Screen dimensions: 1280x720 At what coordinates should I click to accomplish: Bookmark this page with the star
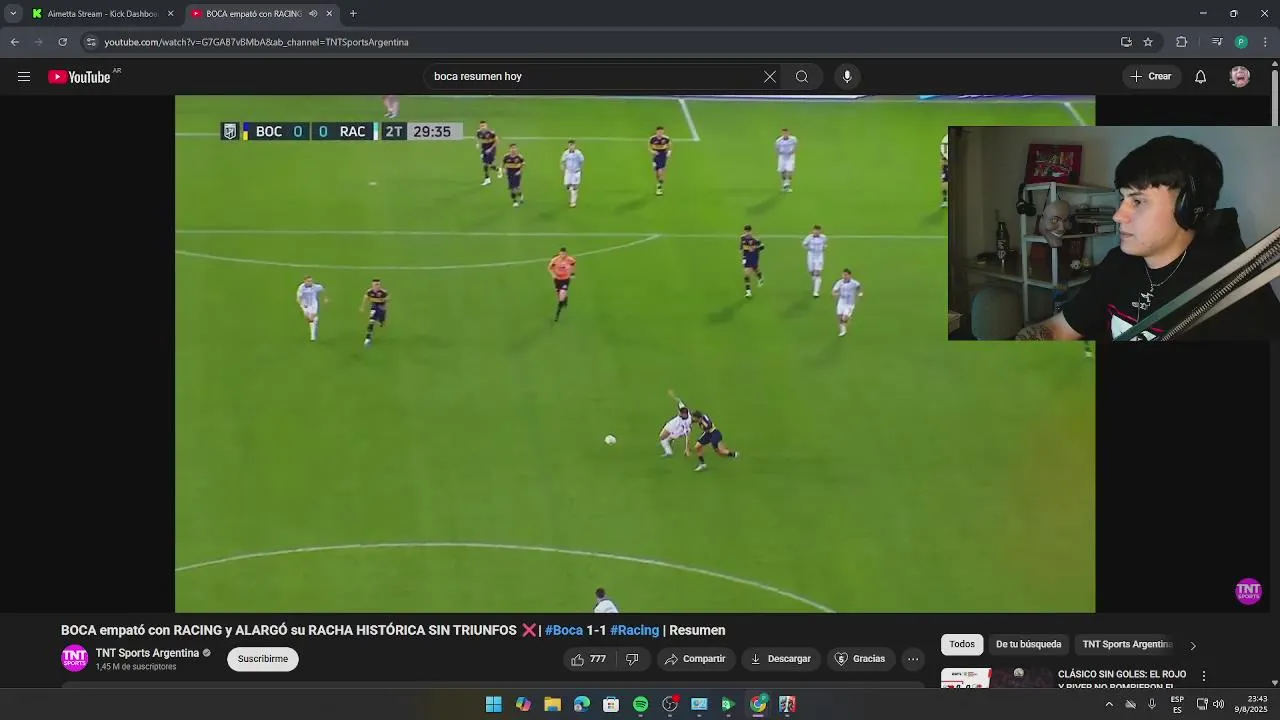(1148, 42)
